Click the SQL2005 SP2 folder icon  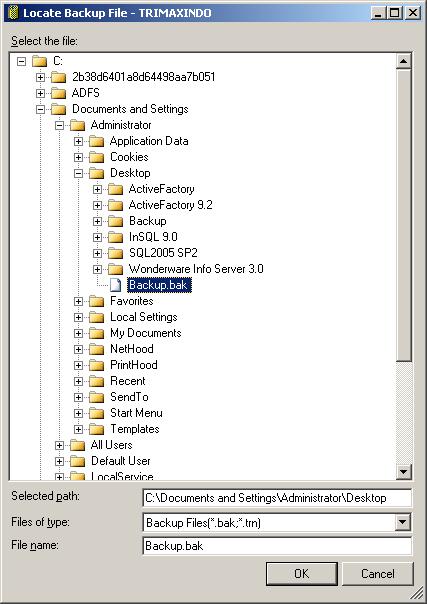point(116,253)
